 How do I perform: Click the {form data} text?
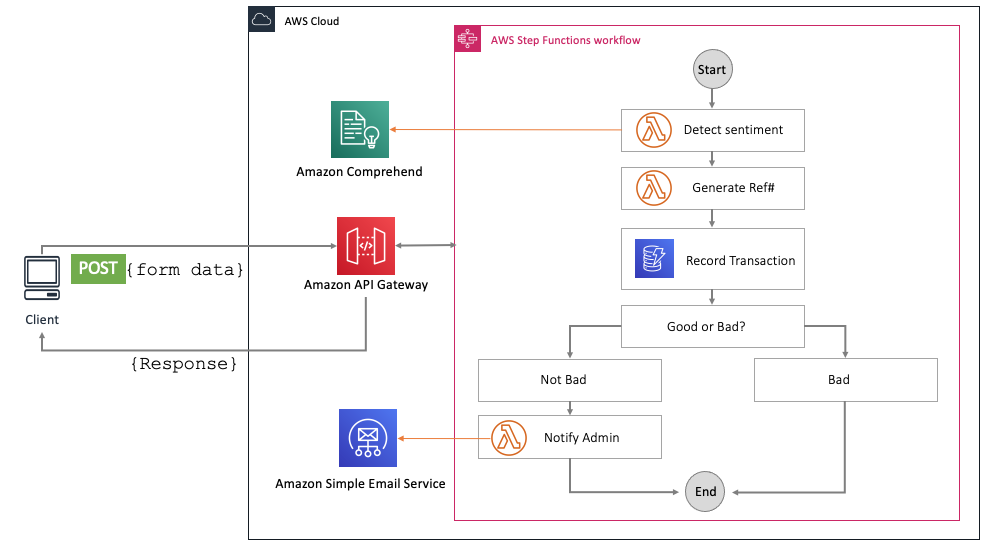184,269
